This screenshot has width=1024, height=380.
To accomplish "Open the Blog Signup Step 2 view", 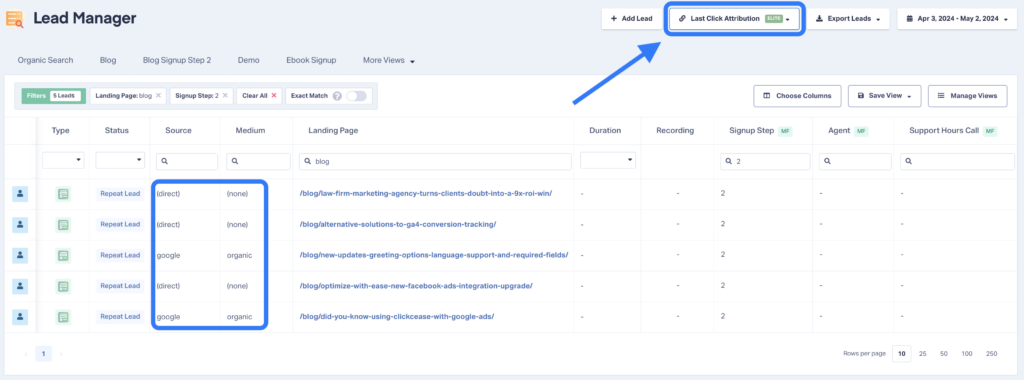I will pyautogui.click(x=177, y=60).
